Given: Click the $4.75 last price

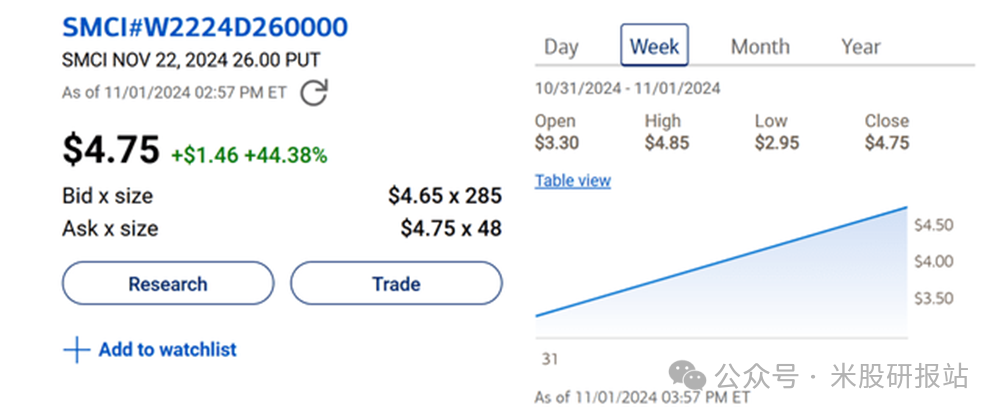Looking at the screenshot, I should tap(111, 150).
